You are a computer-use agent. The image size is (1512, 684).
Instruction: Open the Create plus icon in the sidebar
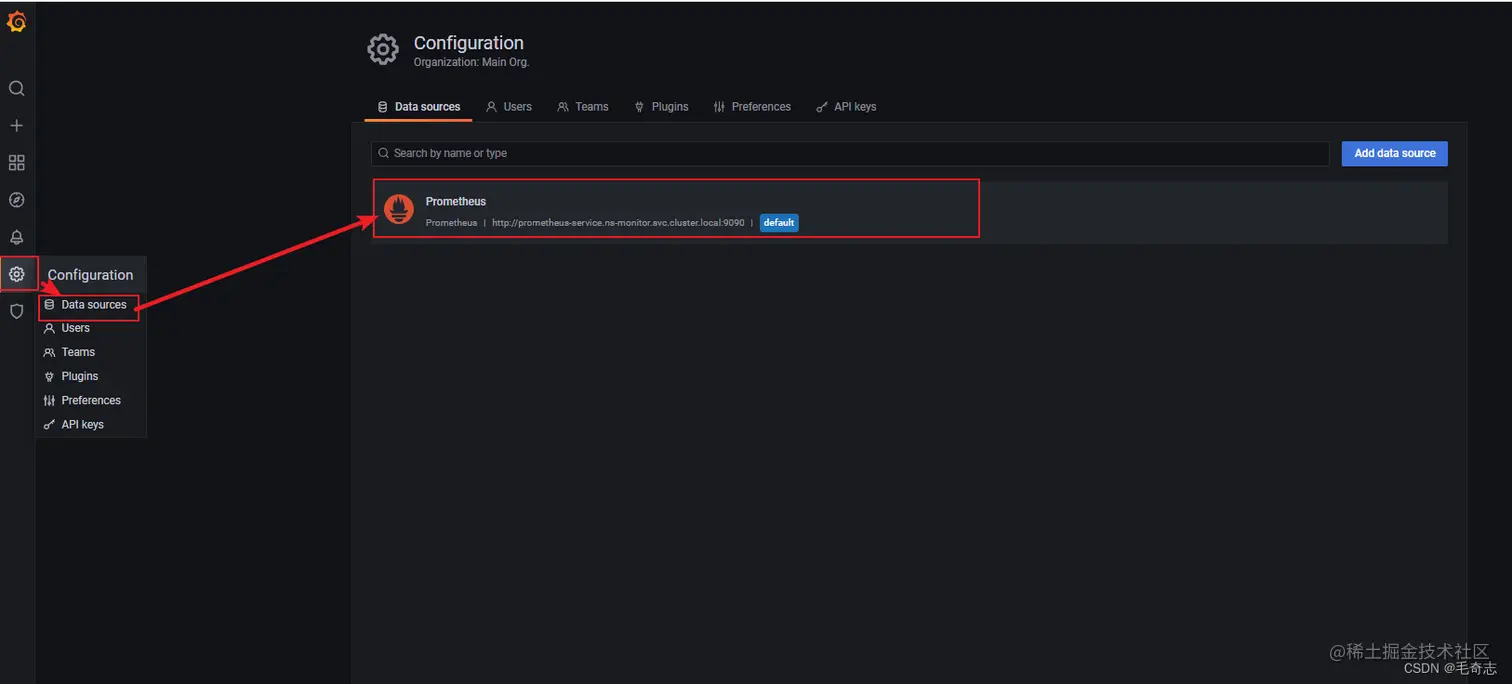(x=17, y=126)
